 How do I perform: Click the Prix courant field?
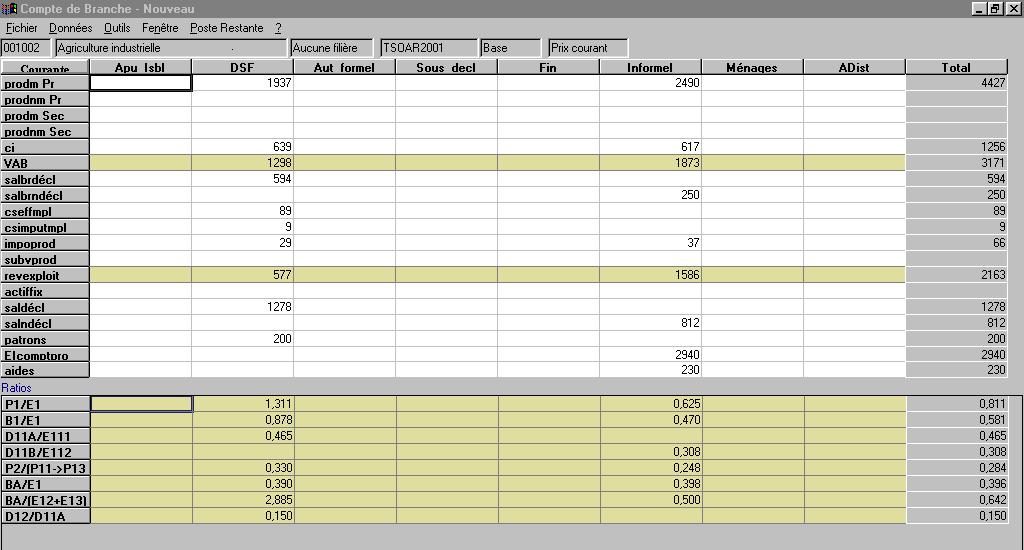point(588,48)
